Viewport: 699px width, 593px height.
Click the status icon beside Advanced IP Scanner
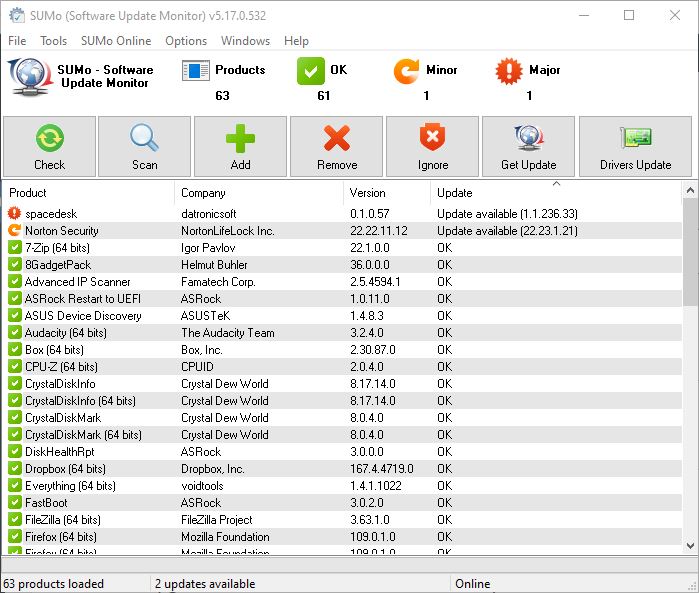pyautogui.click(x=14, y=281)
